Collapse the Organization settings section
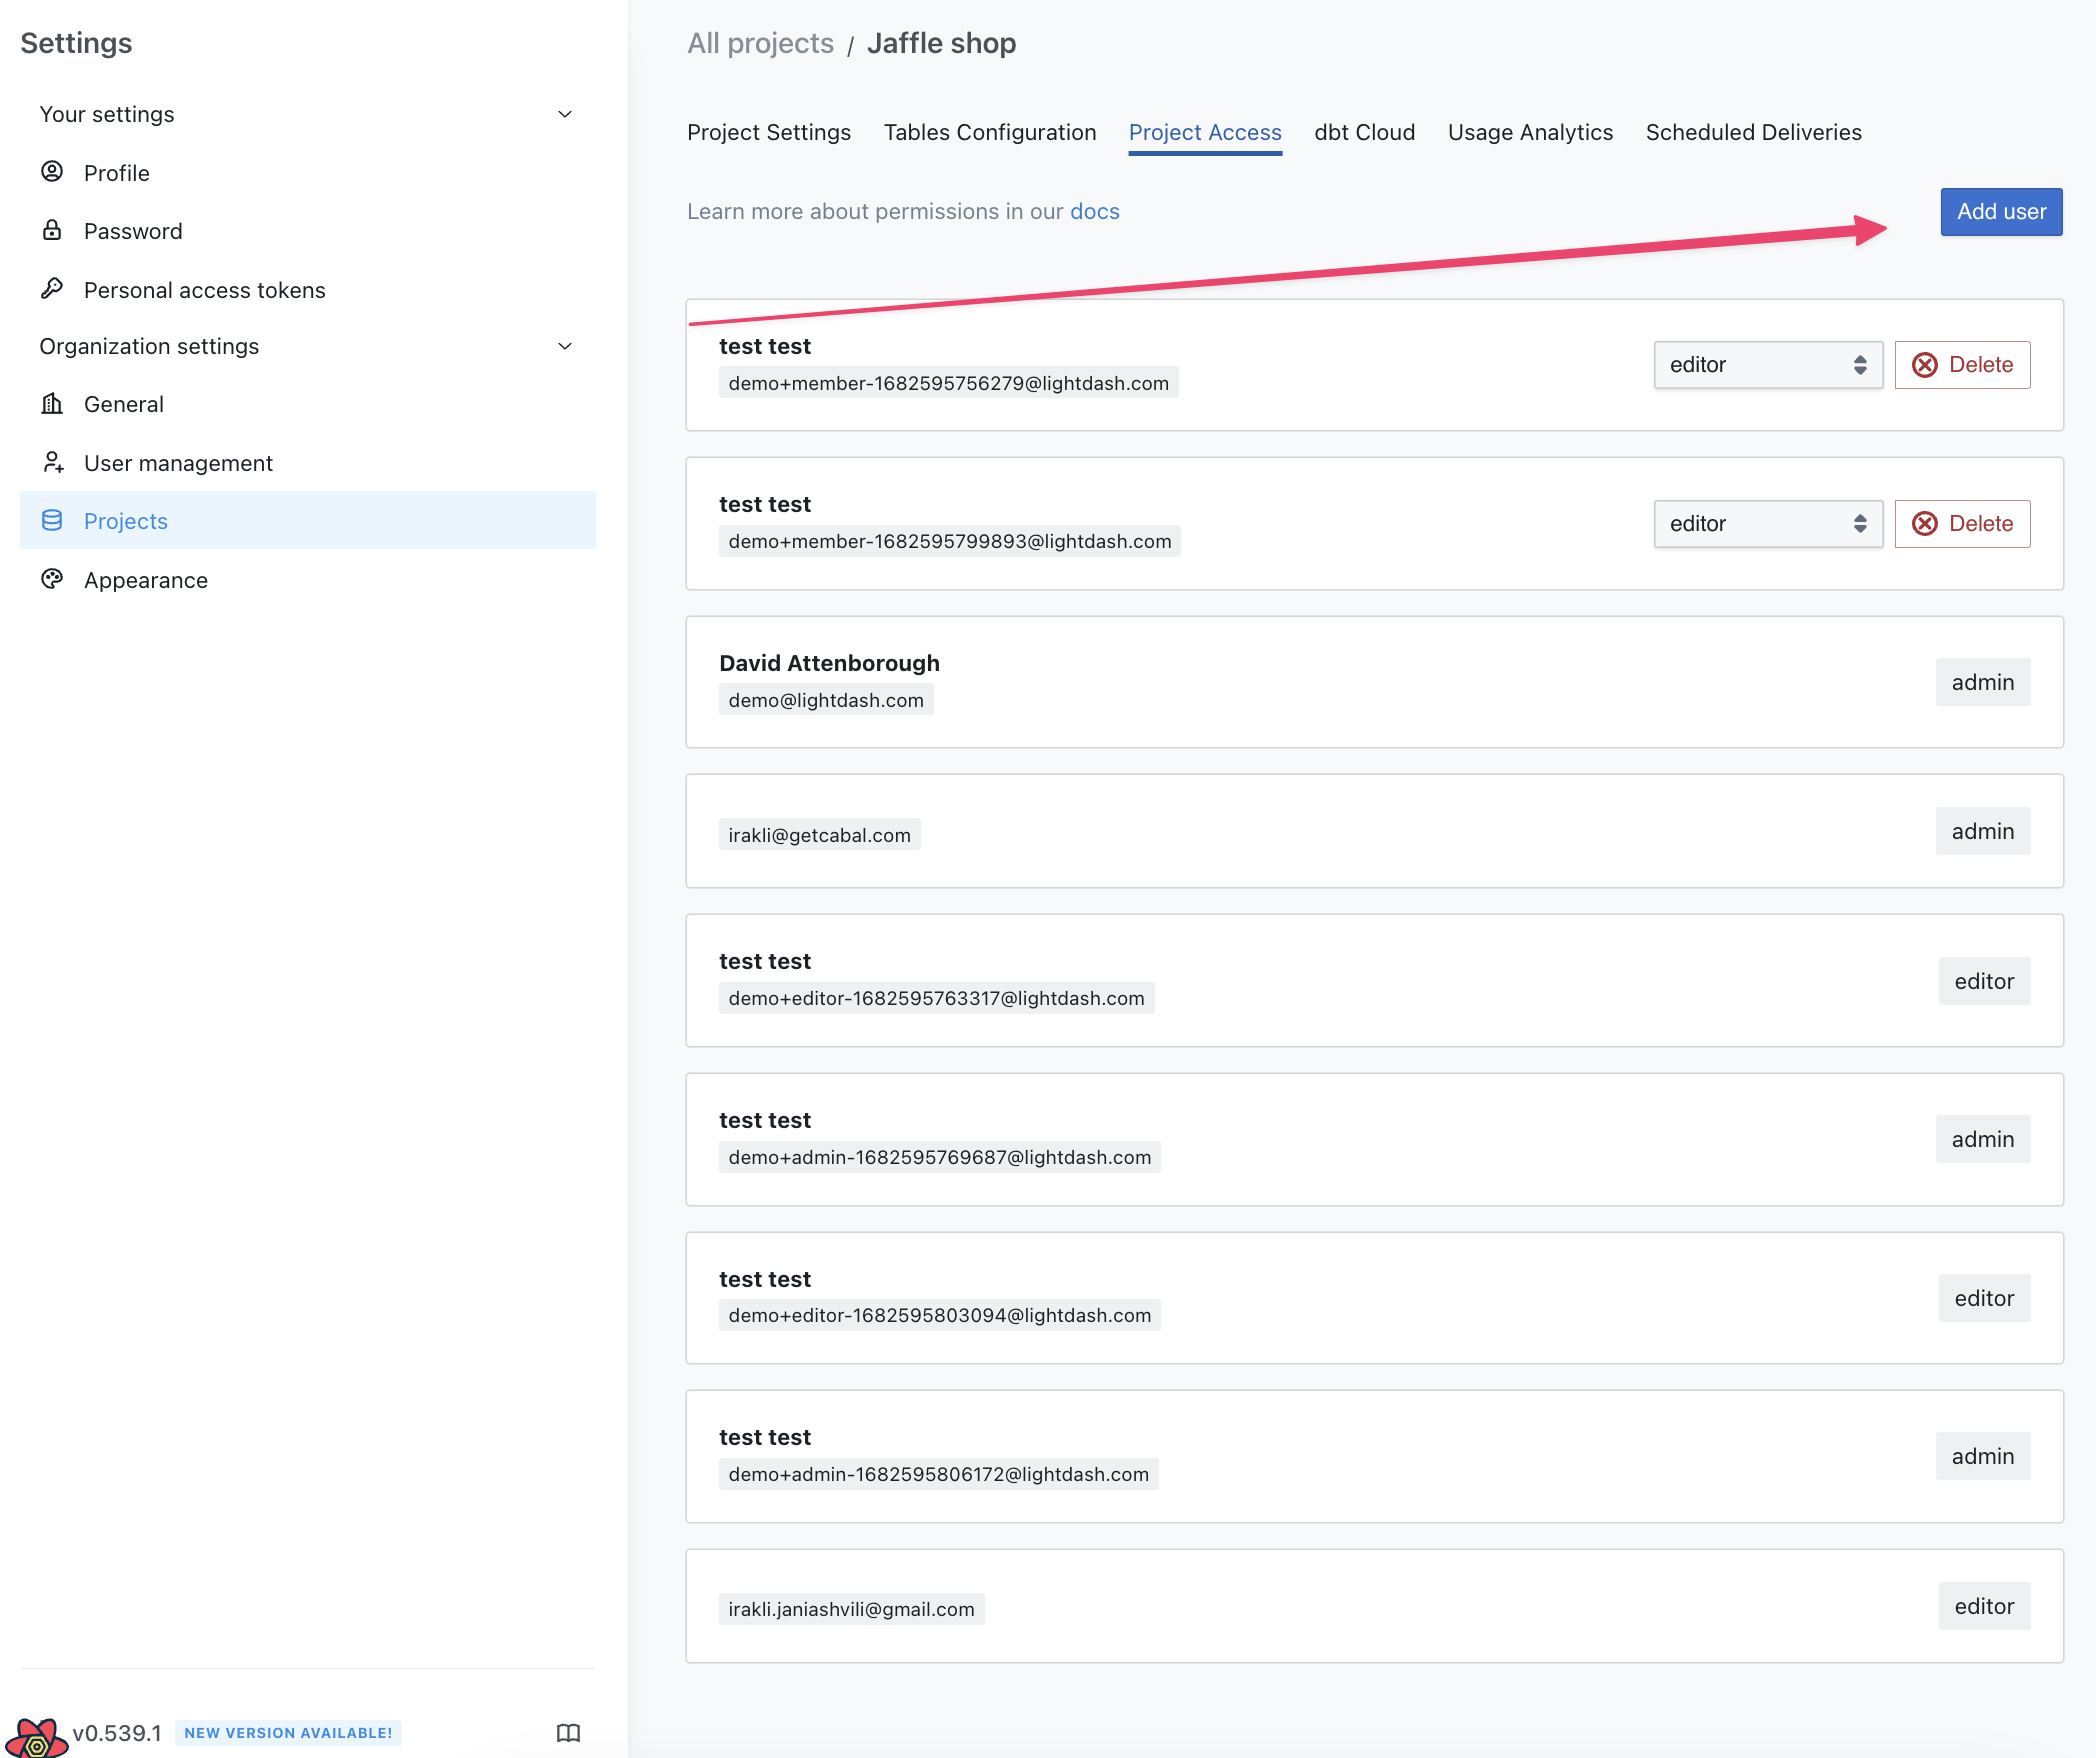The image size is (2096, 1758). coord(564,345)
